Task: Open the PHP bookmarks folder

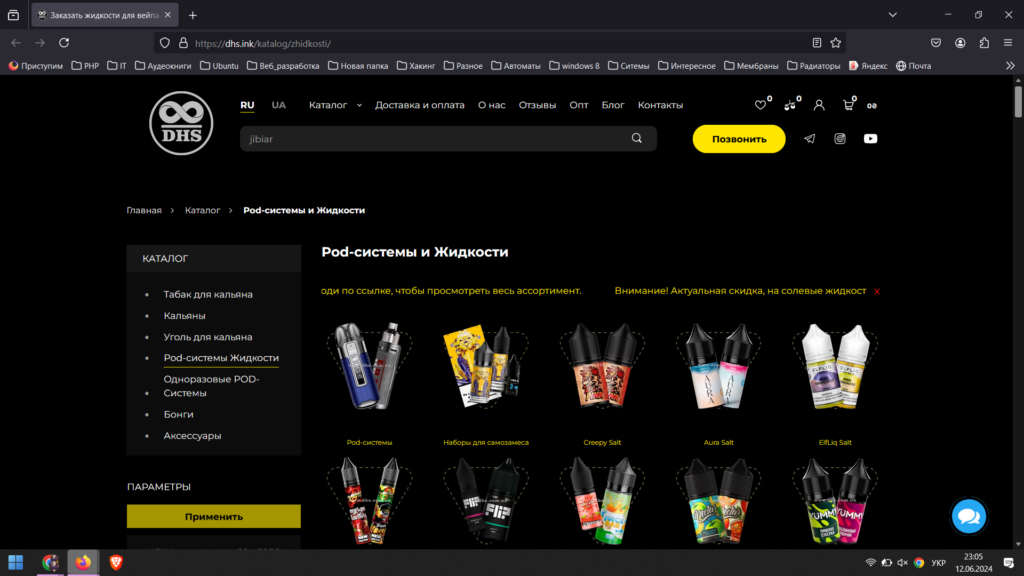Action: pos(85,66)
